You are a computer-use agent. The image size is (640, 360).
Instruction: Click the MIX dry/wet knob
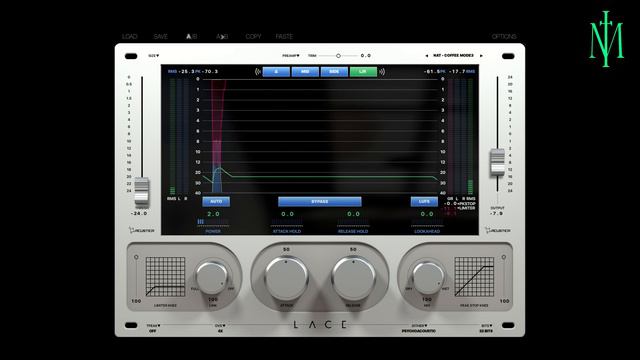(x=428, y=278)
